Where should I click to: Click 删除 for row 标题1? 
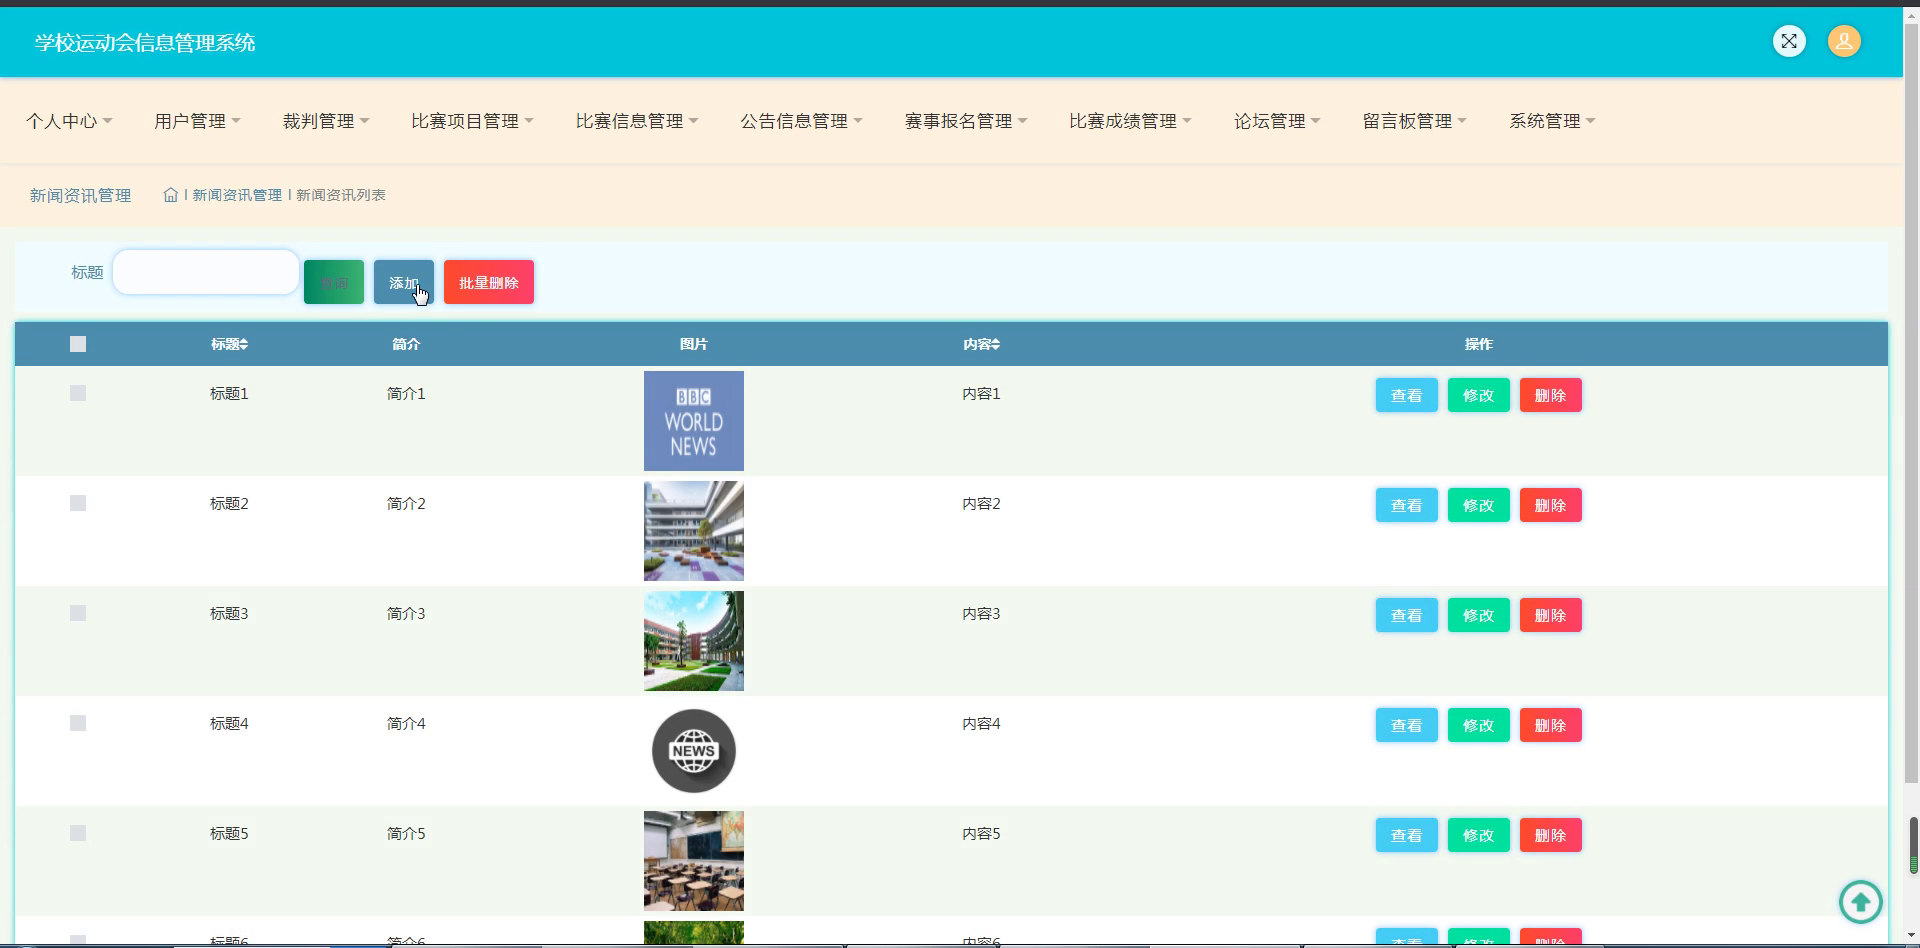[x=1551, y=395]
